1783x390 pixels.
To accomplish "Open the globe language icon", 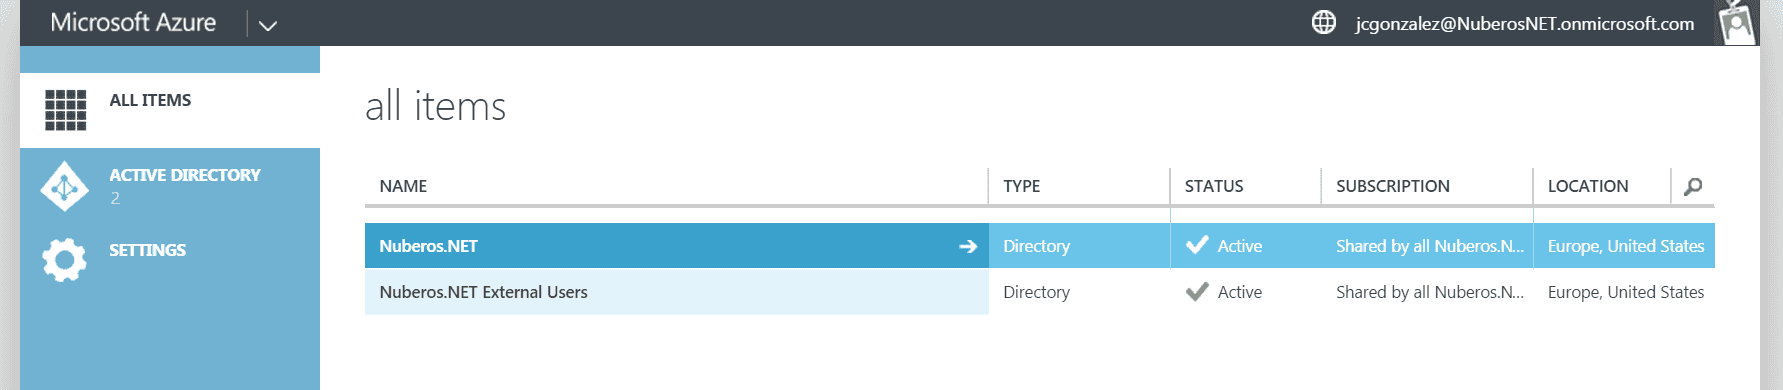I will pyautogui.click(x=1324, y=22).
